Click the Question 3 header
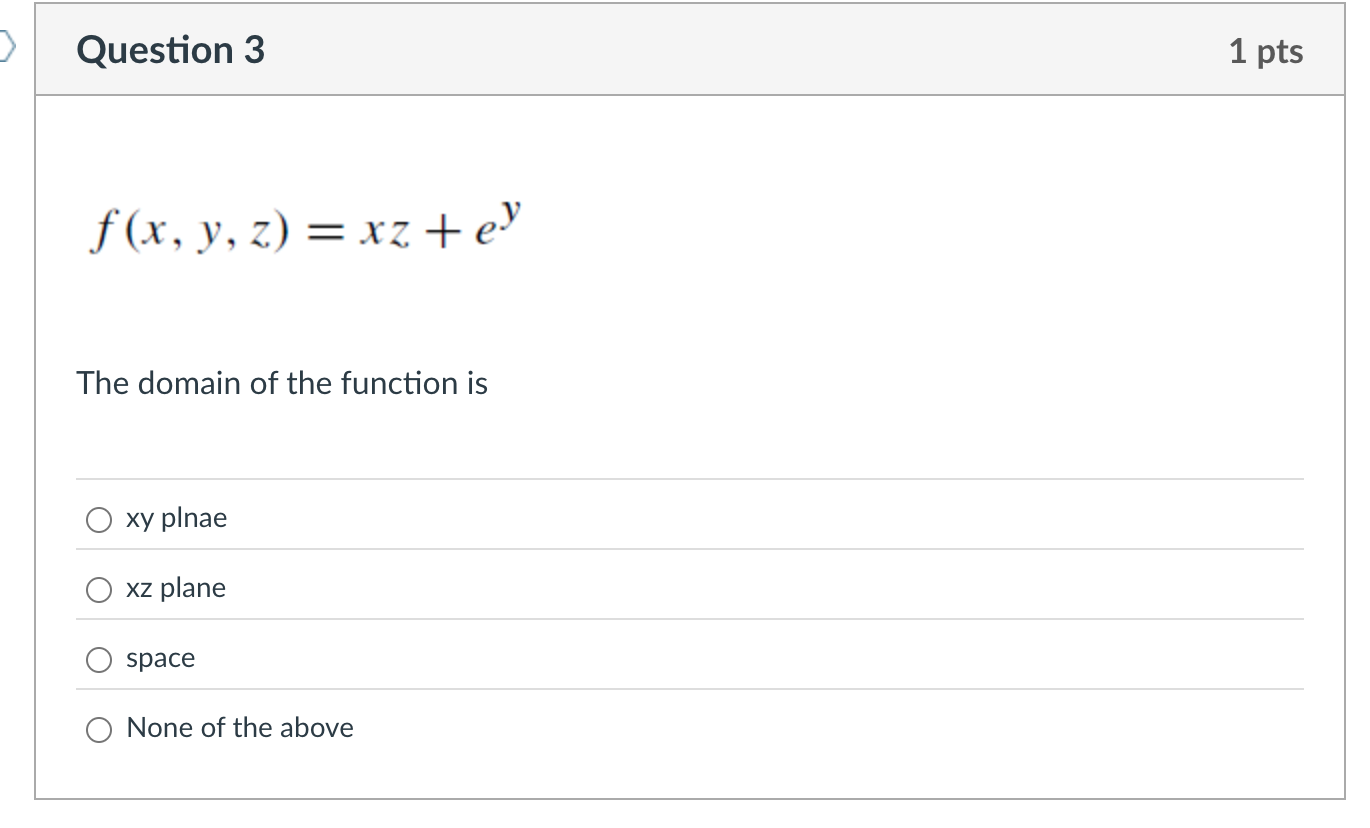This screenshot has height=828, width=1370. click(x=168, y=50)
